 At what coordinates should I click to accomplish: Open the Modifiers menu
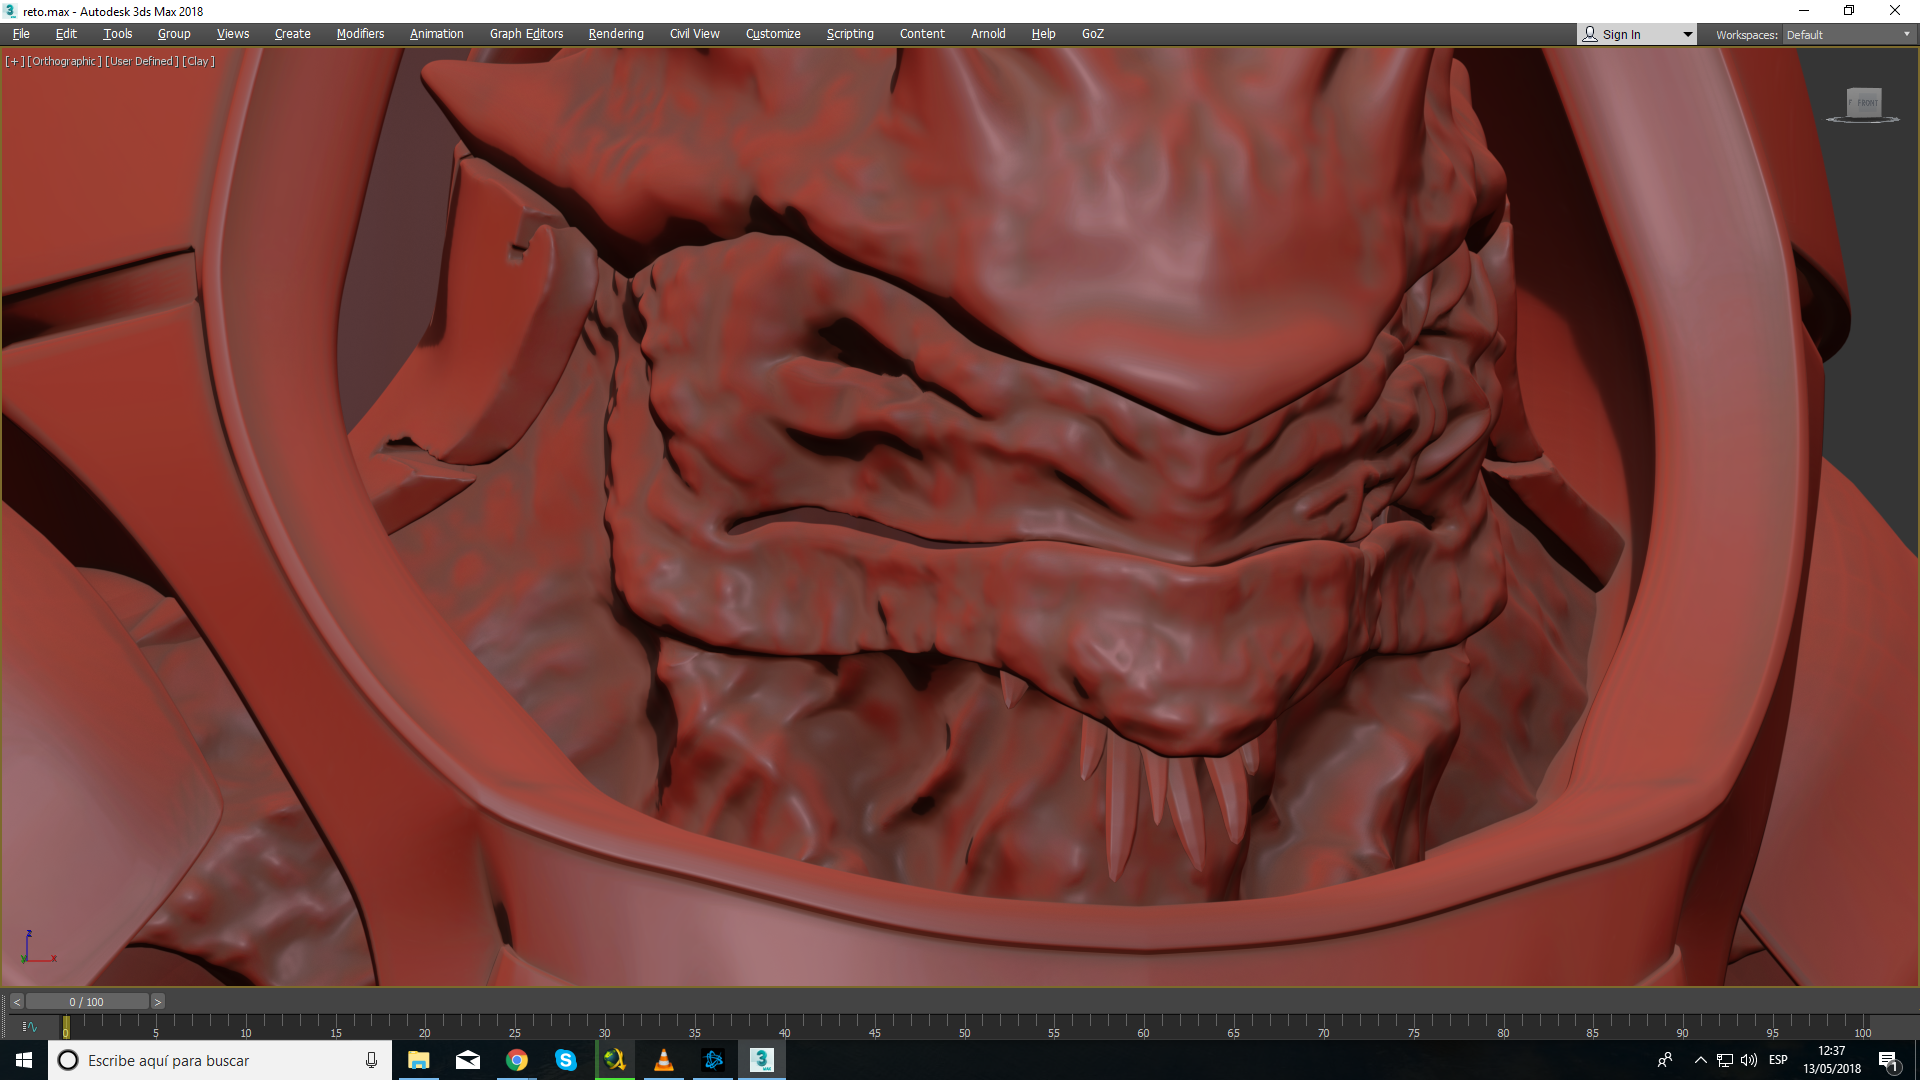[x=360, y=34]
